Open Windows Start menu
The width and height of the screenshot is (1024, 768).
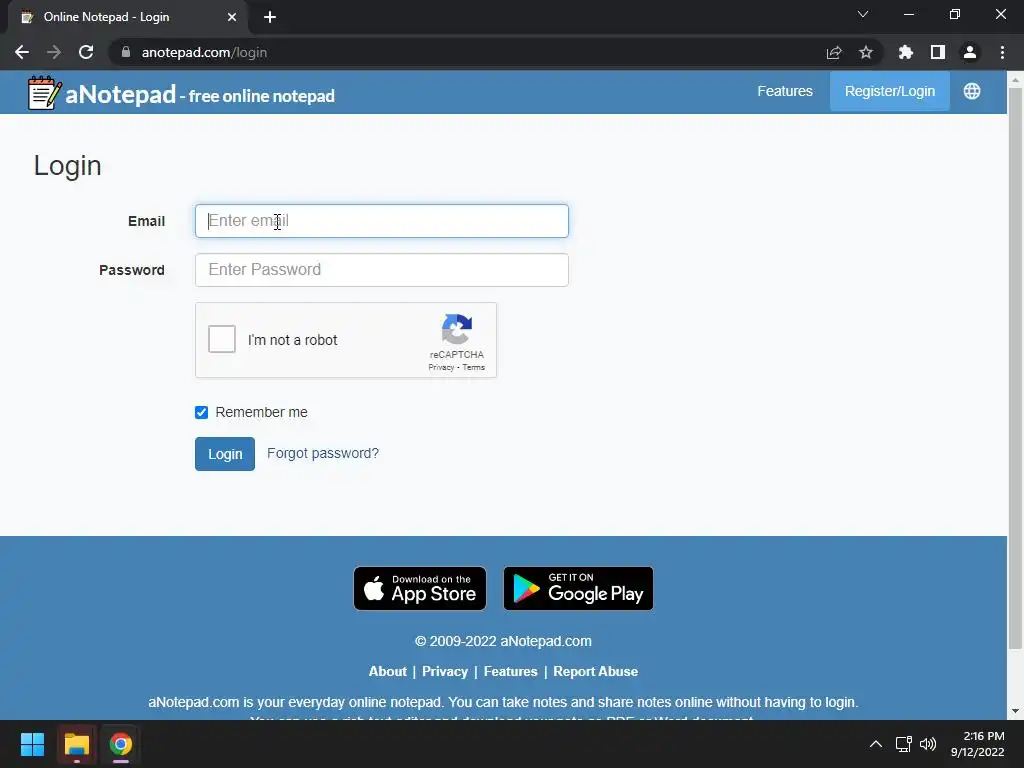[32, 744]
